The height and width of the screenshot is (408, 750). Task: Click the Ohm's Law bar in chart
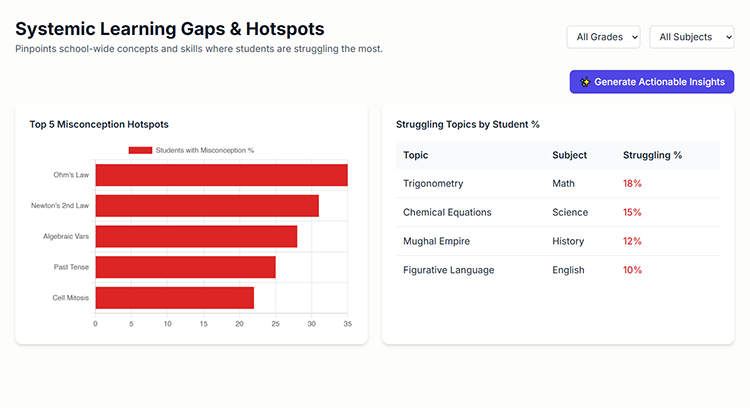click(221, 175)
